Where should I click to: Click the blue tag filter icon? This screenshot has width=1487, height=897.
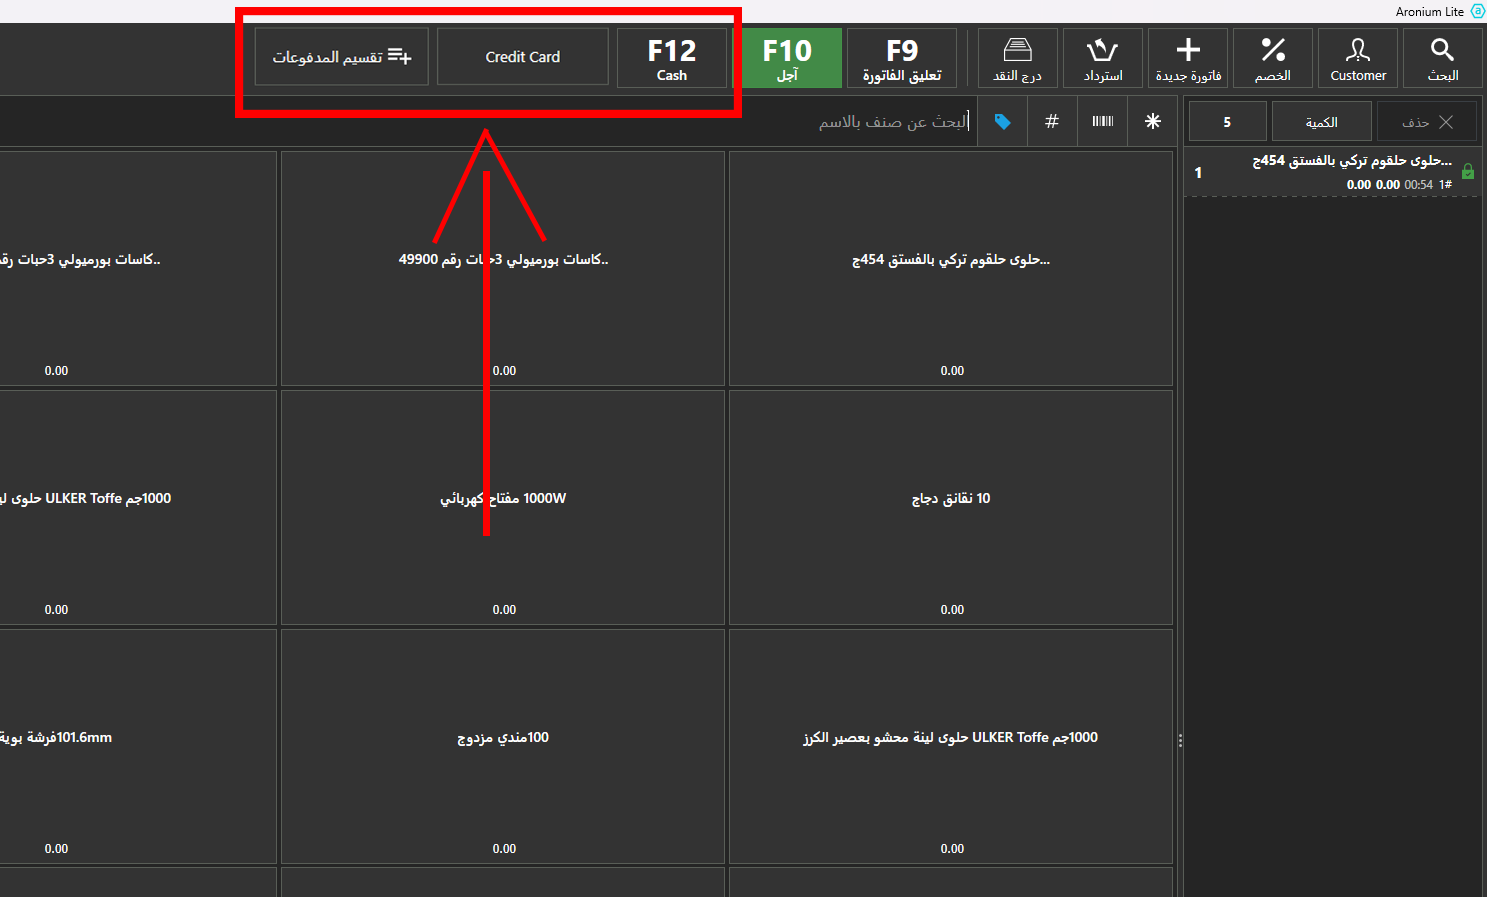[1002, 122]
